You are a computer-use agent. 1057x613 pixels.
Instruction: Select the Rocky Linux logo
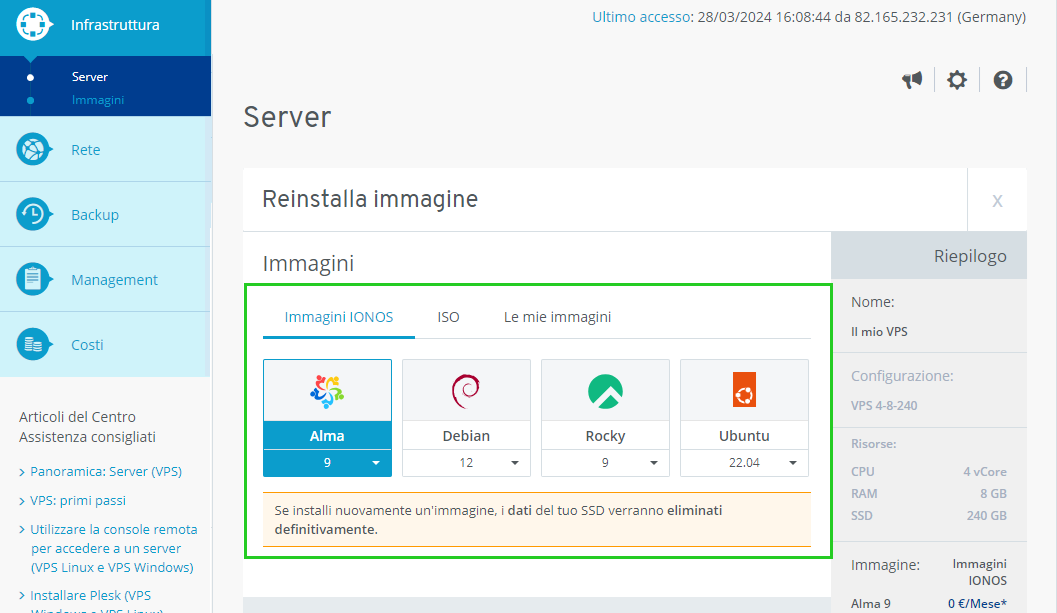[x=605, y=391]
